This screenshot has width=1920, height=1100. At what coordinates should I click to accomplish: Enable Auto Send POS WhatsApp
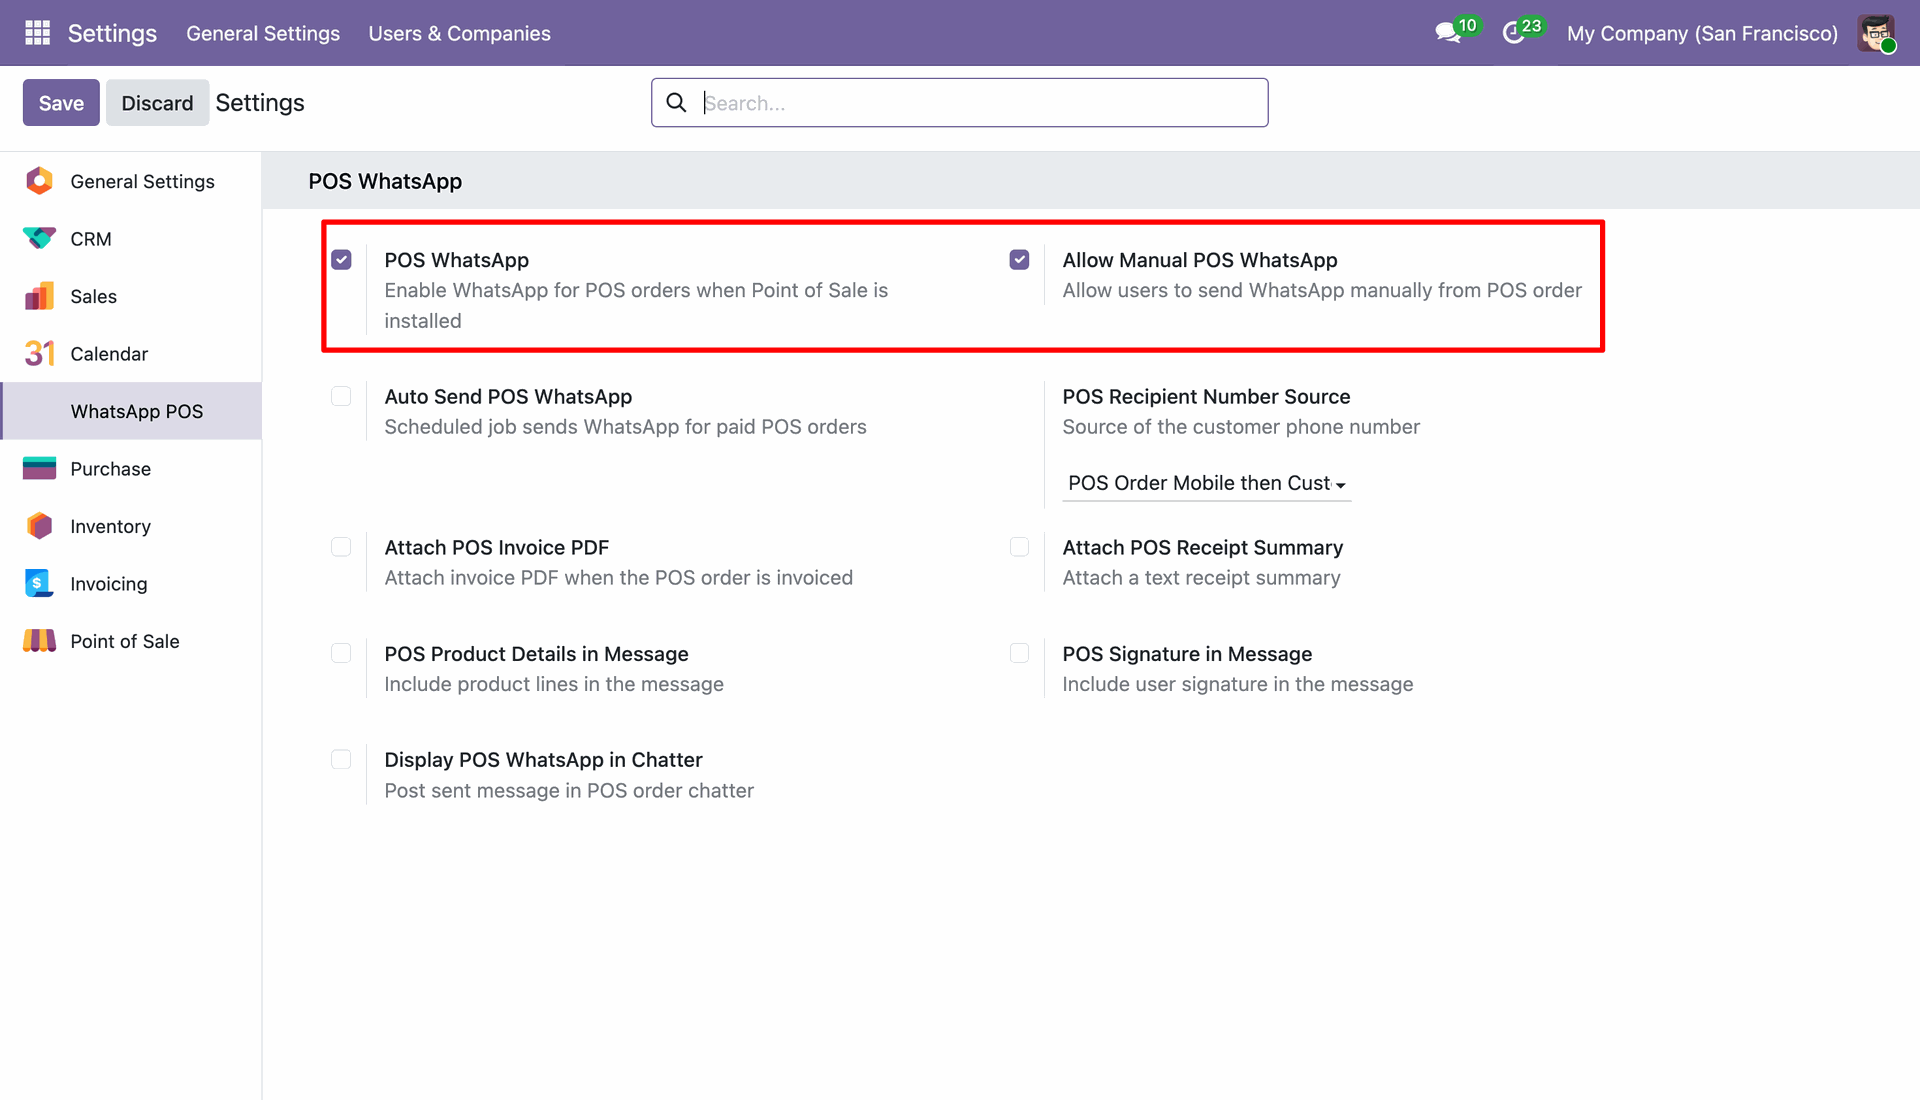(x=341, y=396)
